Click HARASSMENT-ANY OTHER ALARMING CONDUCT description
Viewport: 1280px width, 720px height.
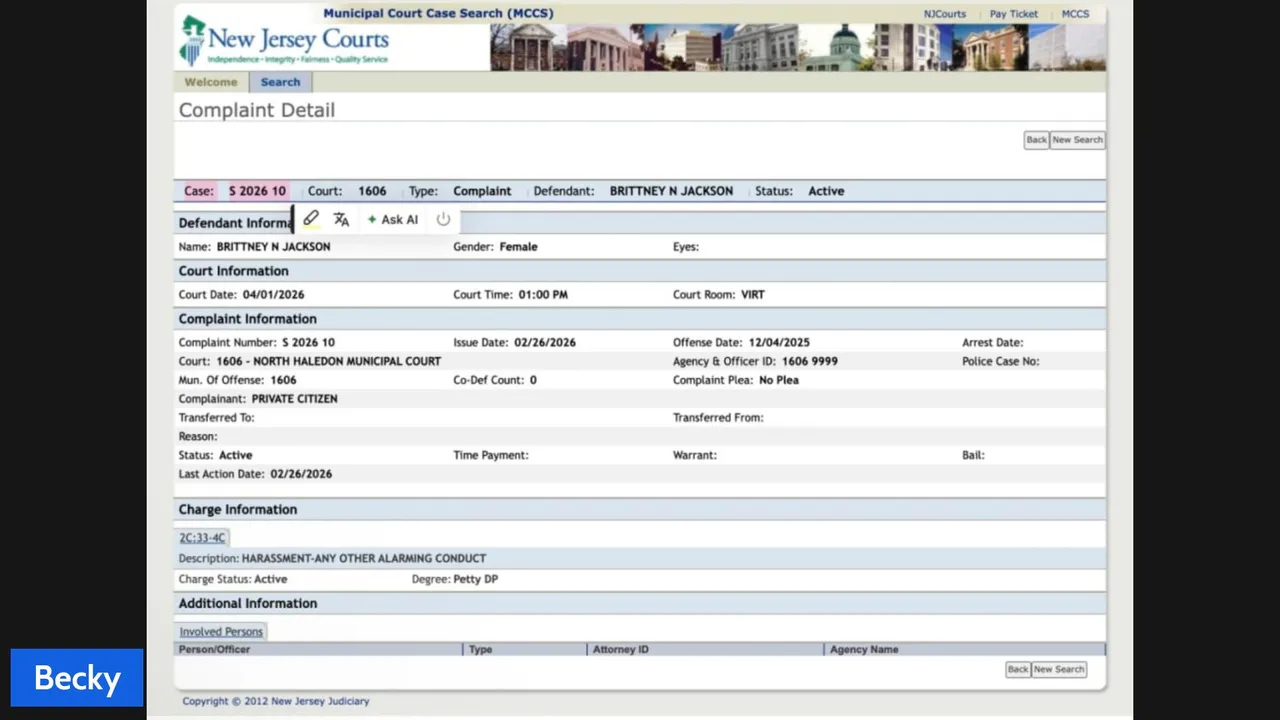click(x=364, y=558)
